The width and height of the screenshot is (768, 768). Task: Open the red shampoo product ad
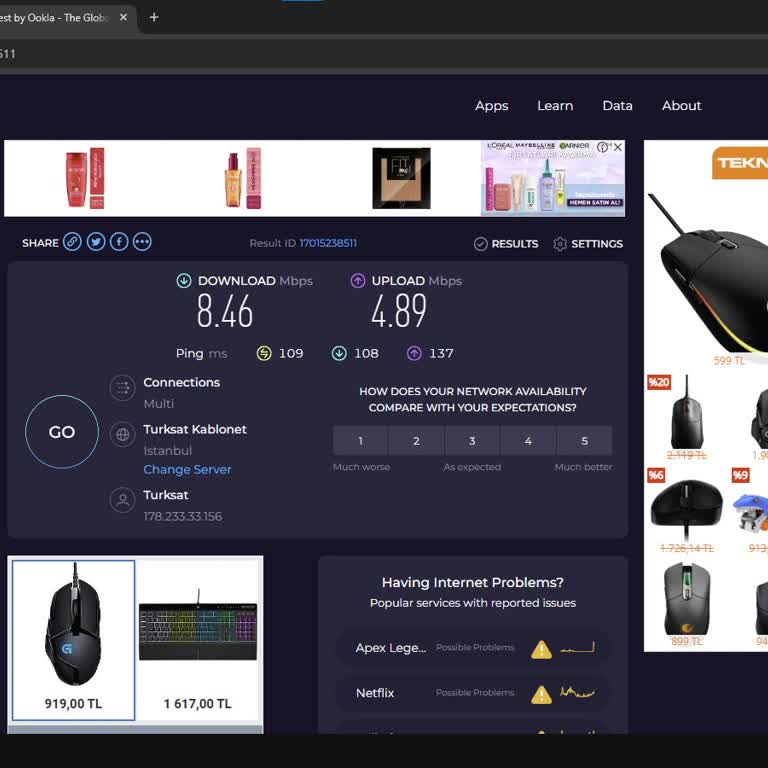click(85, 178)
